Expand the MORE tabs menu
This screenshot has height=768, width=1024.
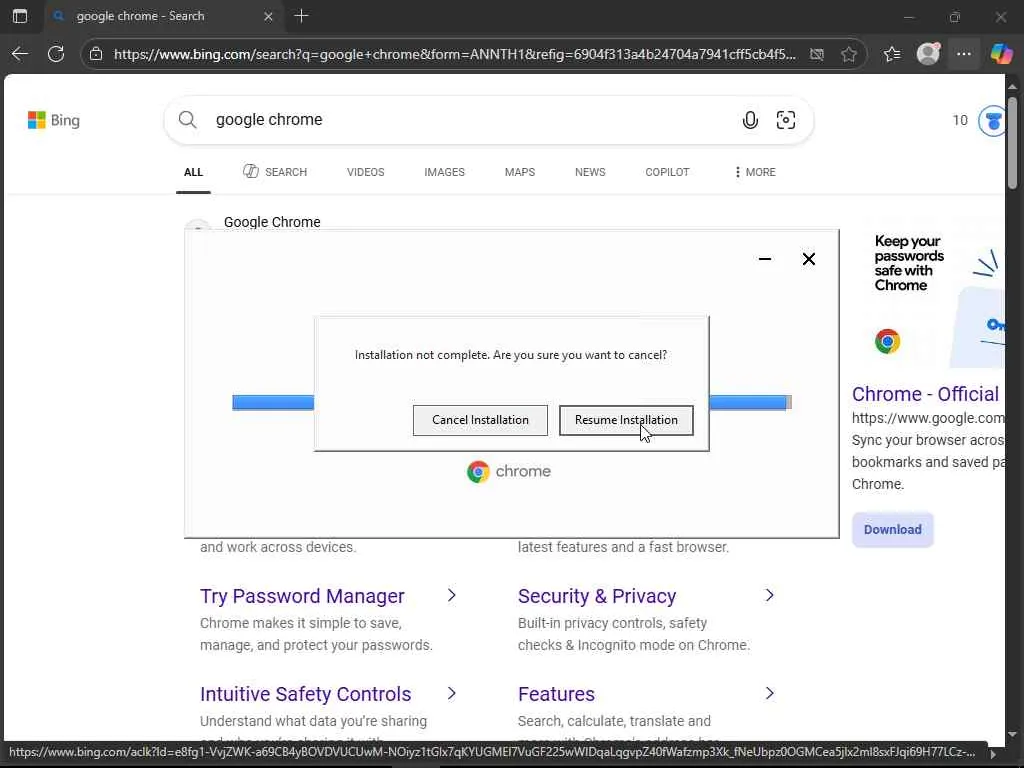pyautogui.click(x=755, y=172)
